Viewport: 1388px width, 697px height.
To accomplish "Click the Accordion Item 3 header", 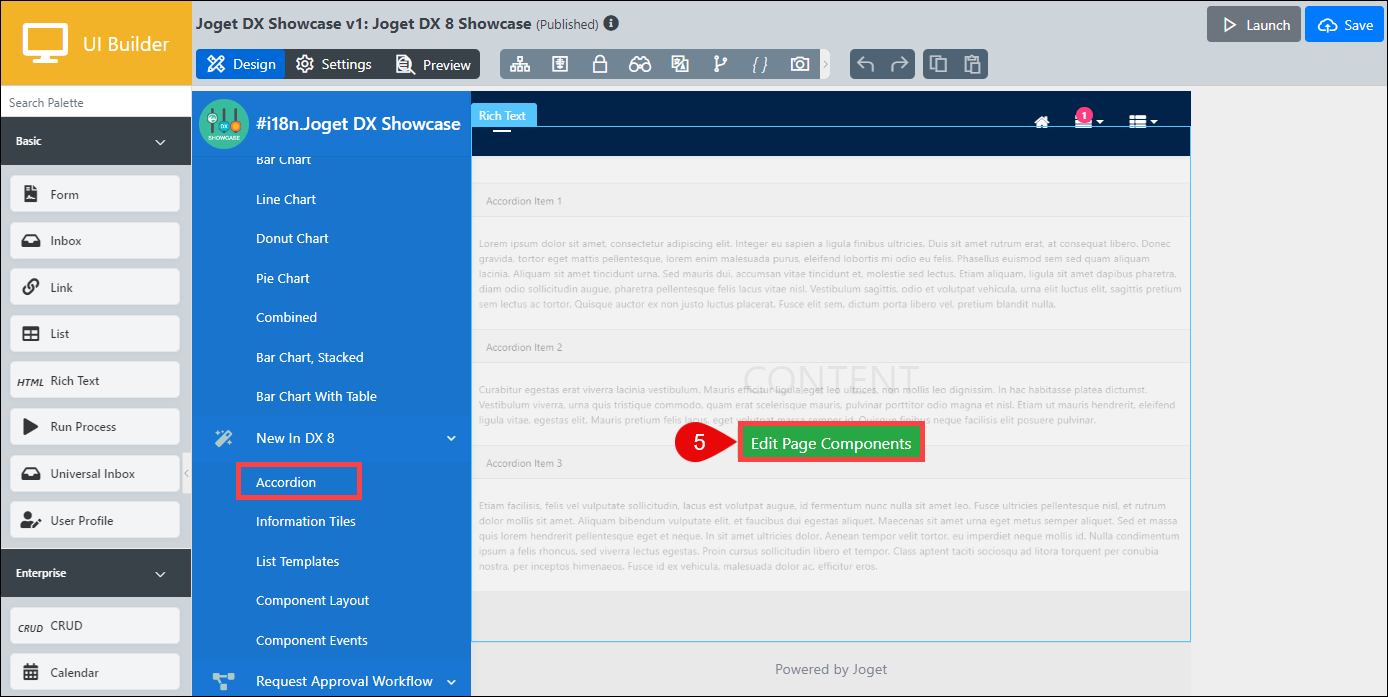I will click(x=830, y=463).
